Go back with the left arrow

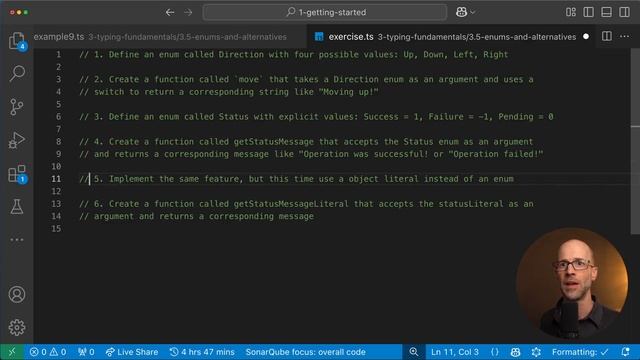pyautogui.click(x=170, y=12)
